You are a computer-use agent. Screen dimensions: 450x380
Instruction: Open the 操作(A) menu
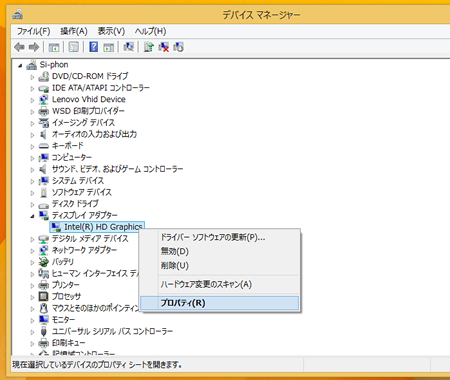(74, 31)
